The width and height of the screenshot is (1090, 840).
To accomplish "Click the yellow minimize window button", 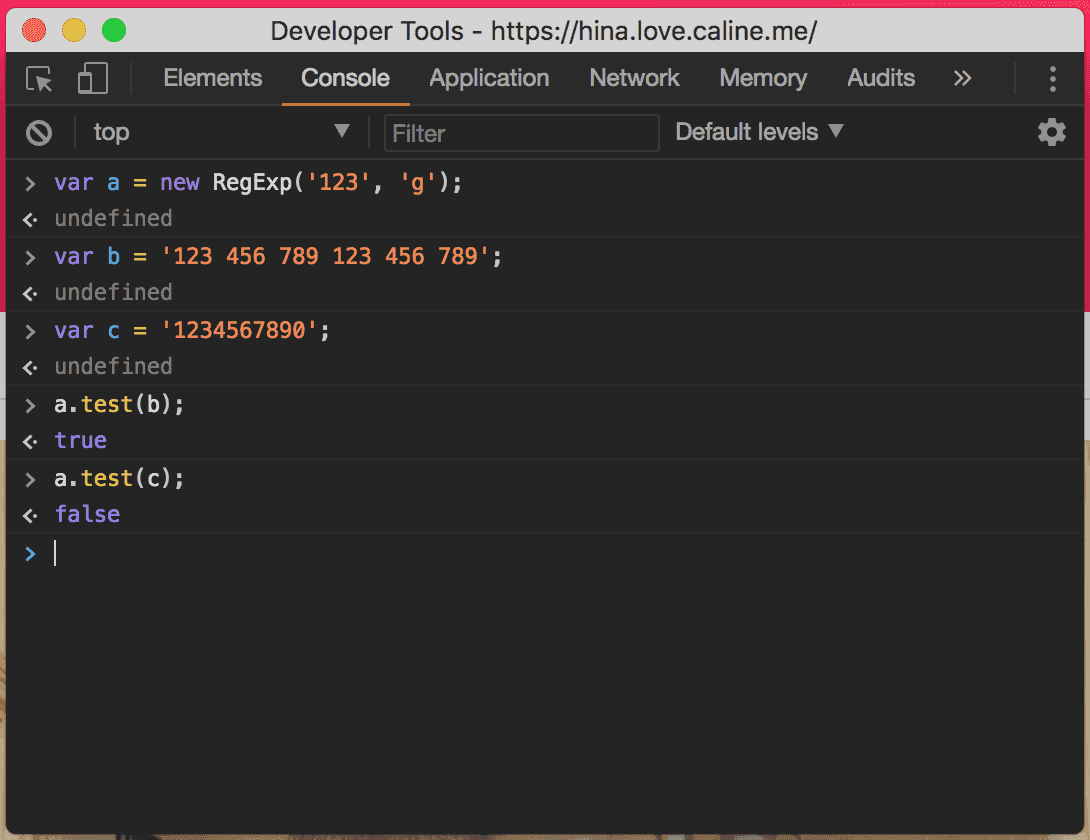I will (74, 30).
